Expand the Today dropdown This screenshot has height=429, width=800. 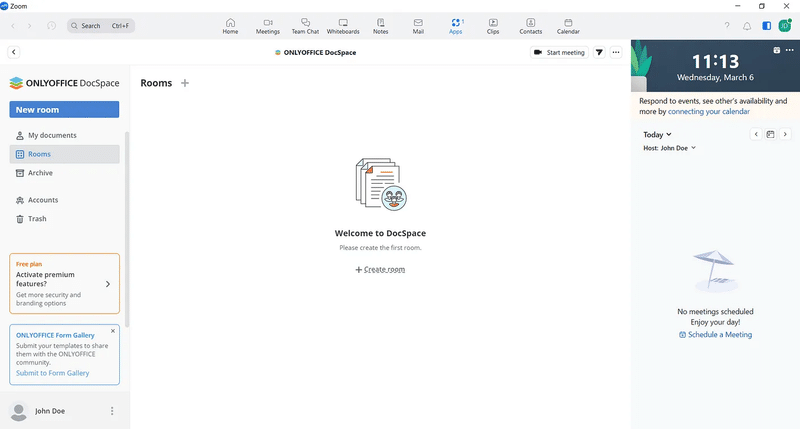tap(657, 135)
